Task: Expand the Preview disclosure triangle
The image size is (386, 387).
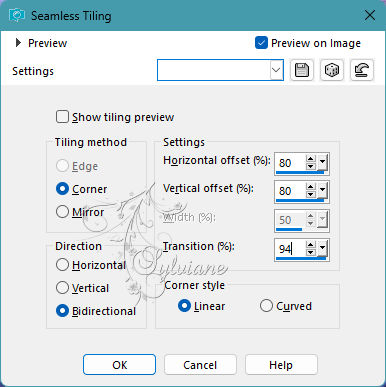Action: coord(18,43)
